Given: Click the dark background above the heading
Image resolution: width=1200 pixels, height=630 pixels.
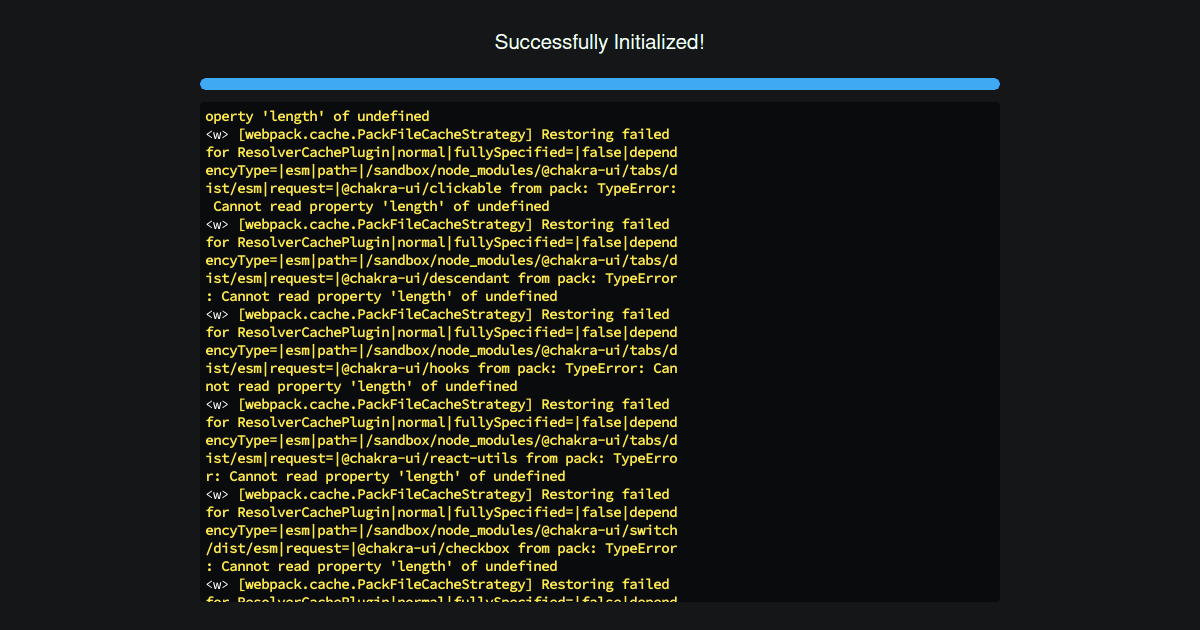Looking at the screenshot, I should coord(599,12).
